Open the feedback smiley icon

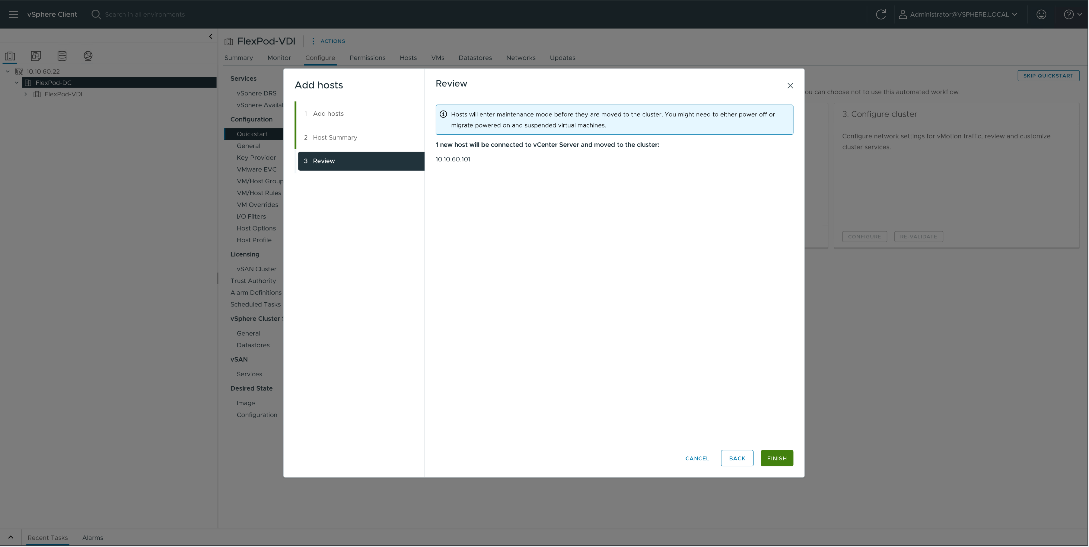tap(1041, 14)
